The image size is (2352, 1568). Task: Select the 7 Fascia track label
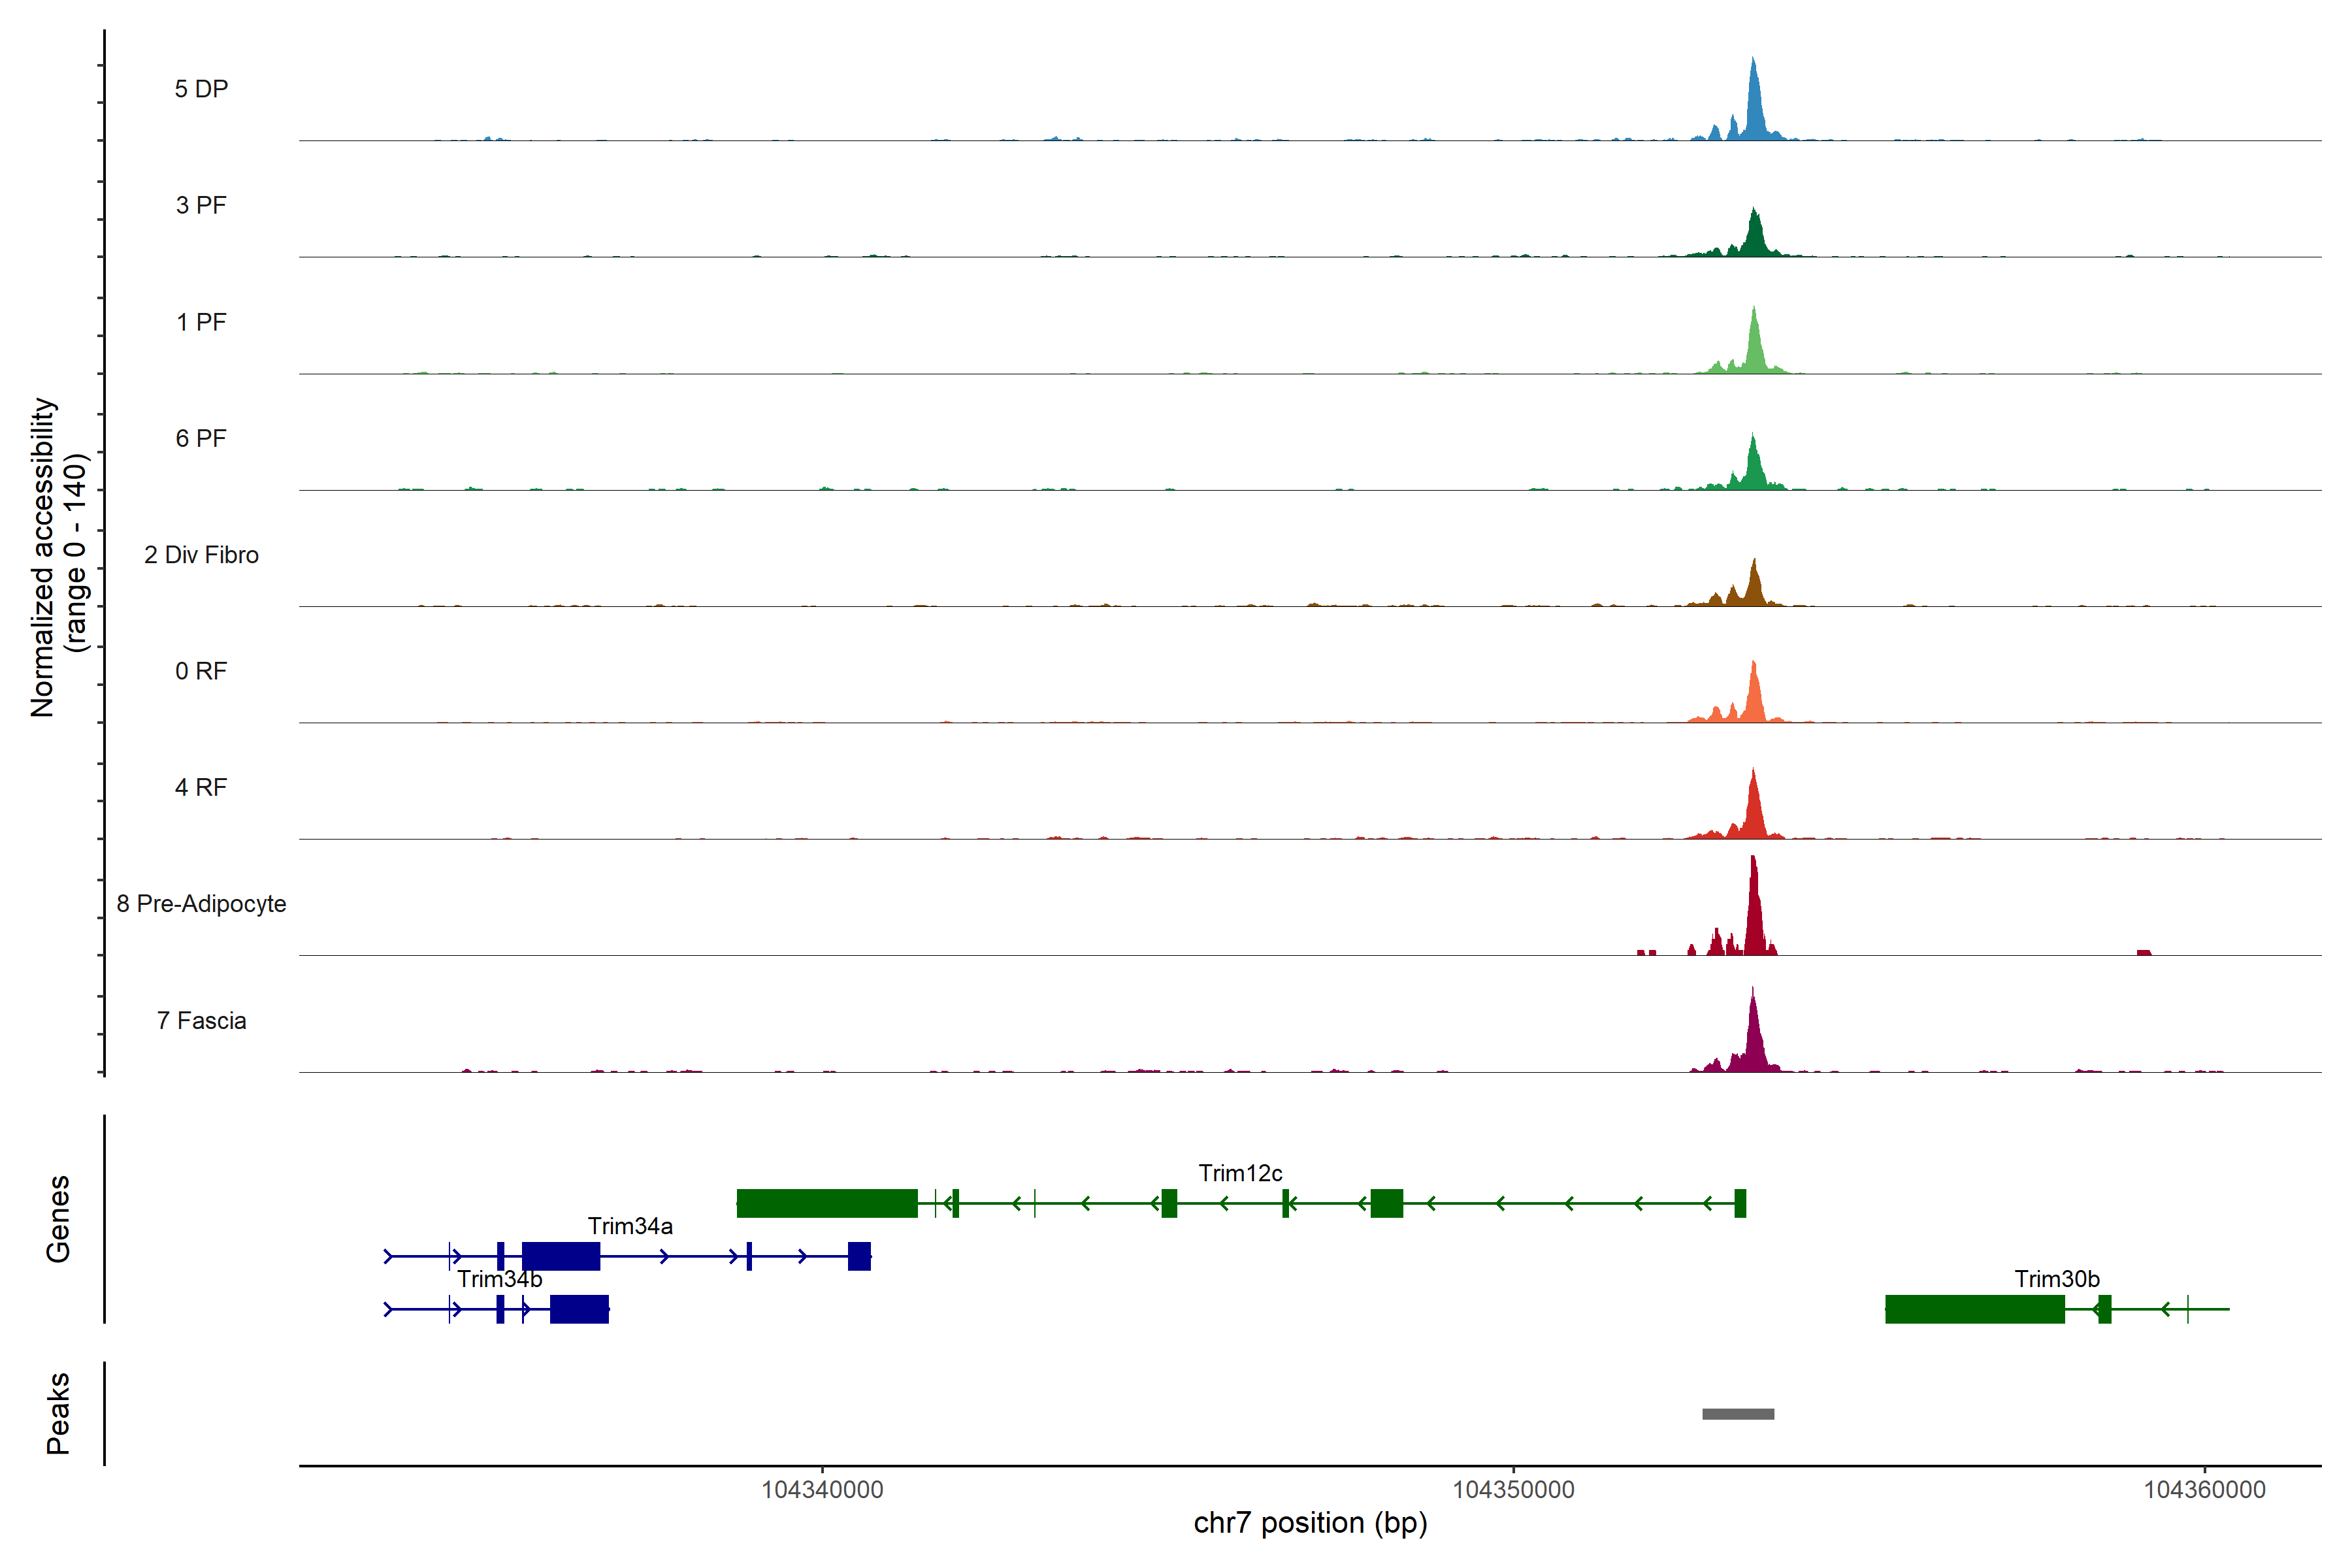(201, 1021)
